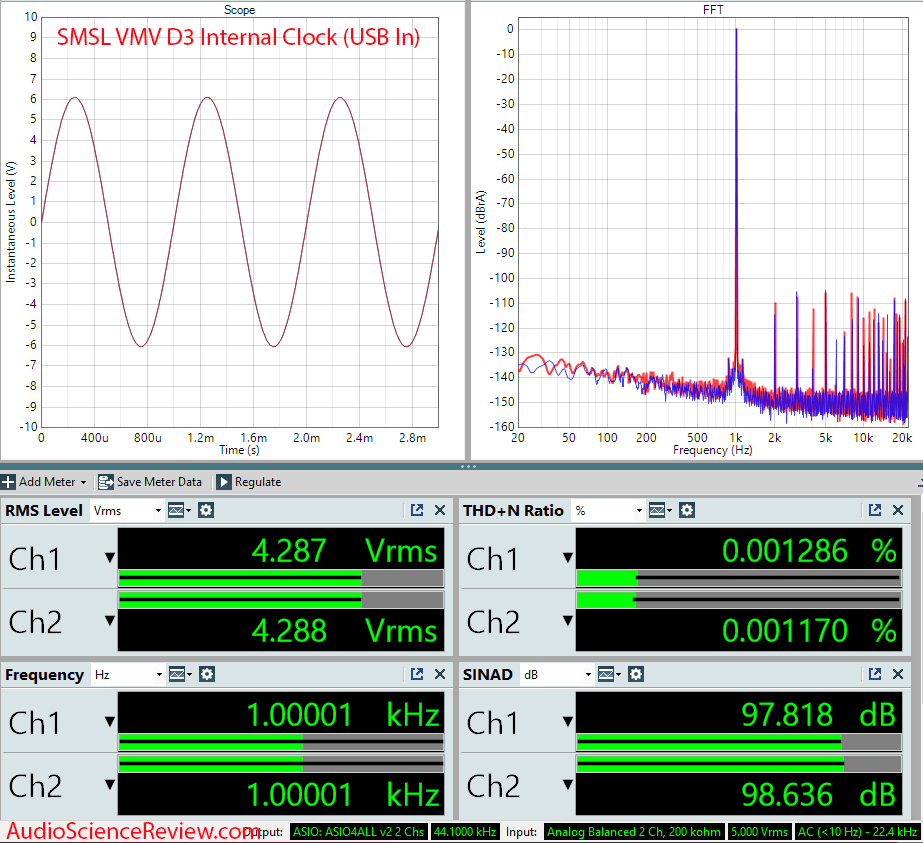This screenshot has width=923, height=843.
Task: Click the SINAD Ch1 bar graph
Action: pyautogui.click(x=739, y=742)
